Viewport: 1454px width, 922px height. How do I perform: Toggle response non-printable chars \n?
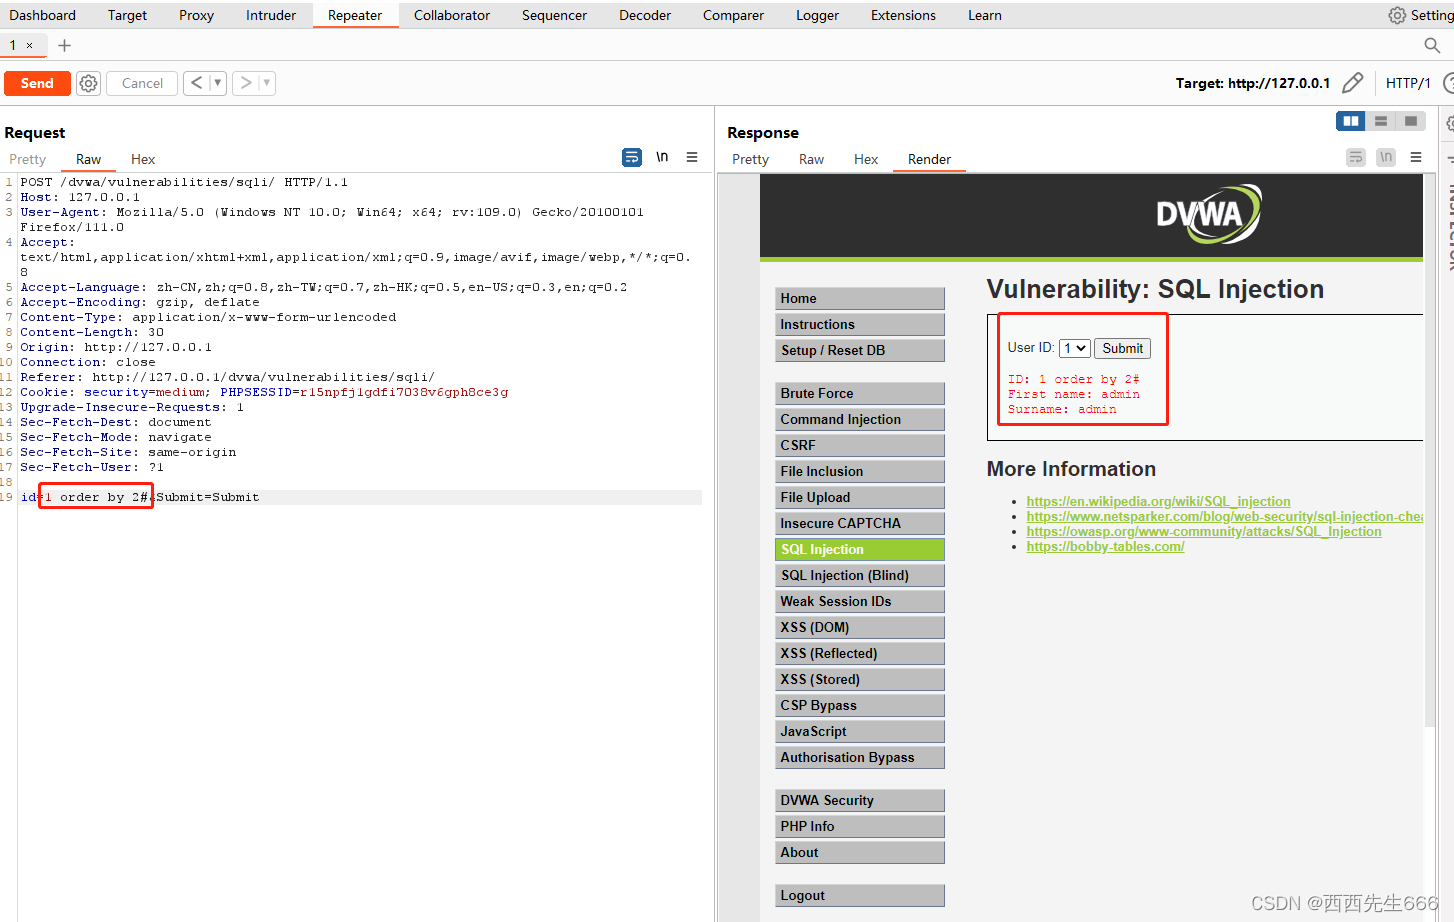(x=1386, y=157)
